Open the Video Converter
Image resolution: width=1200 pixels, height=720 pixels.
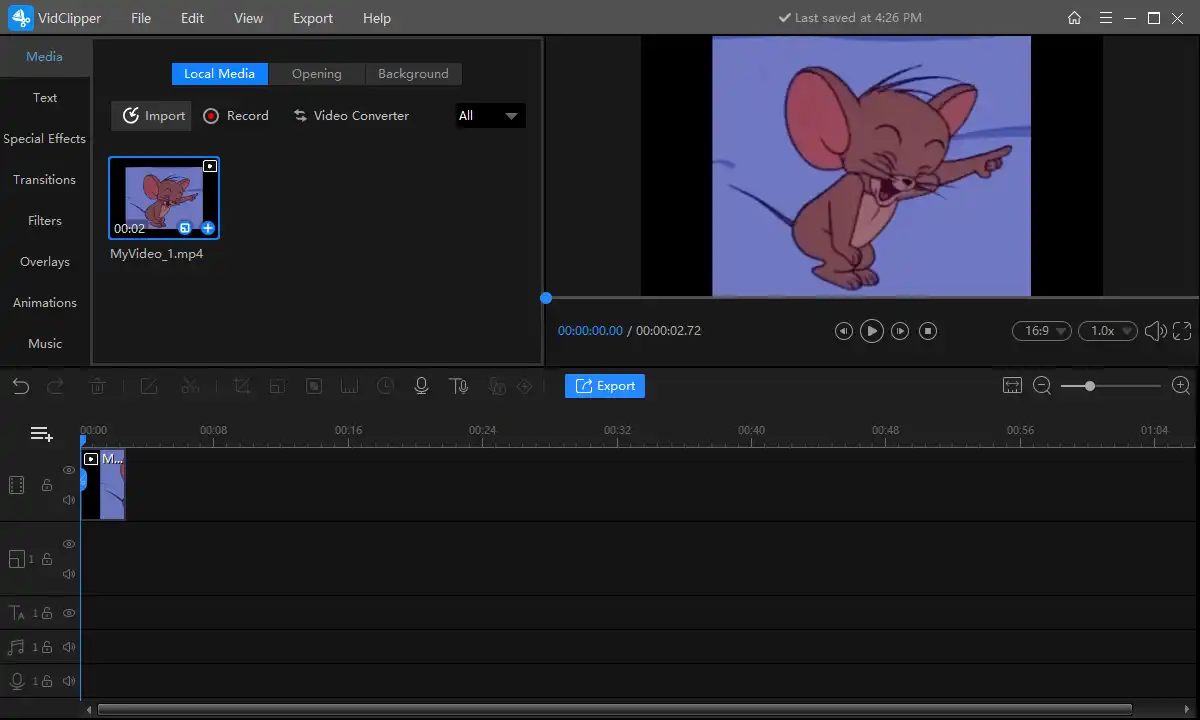tap(351, 116)
